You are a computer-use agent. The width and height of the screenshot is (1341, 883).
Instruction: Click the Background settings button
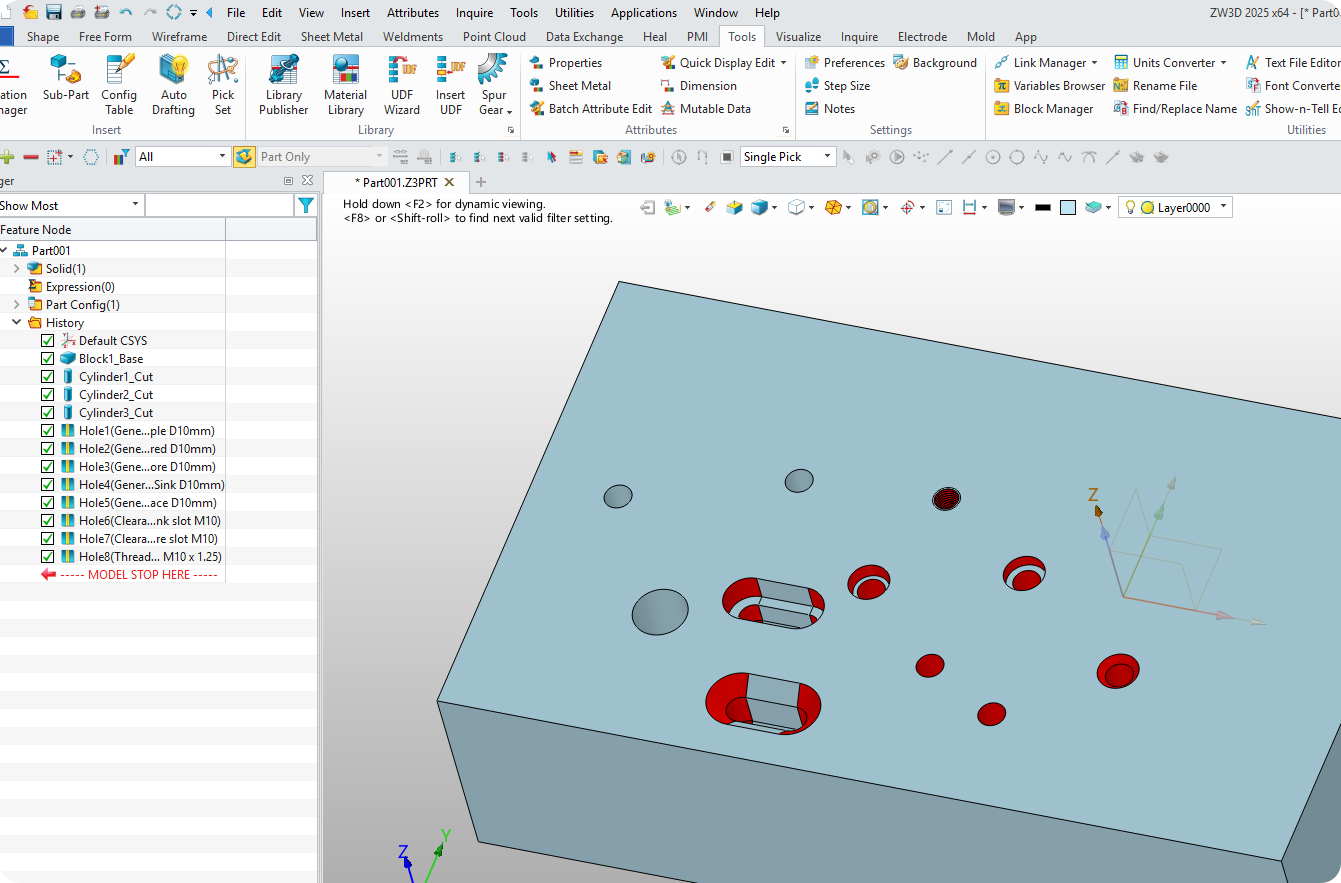[x=935, y=63]
